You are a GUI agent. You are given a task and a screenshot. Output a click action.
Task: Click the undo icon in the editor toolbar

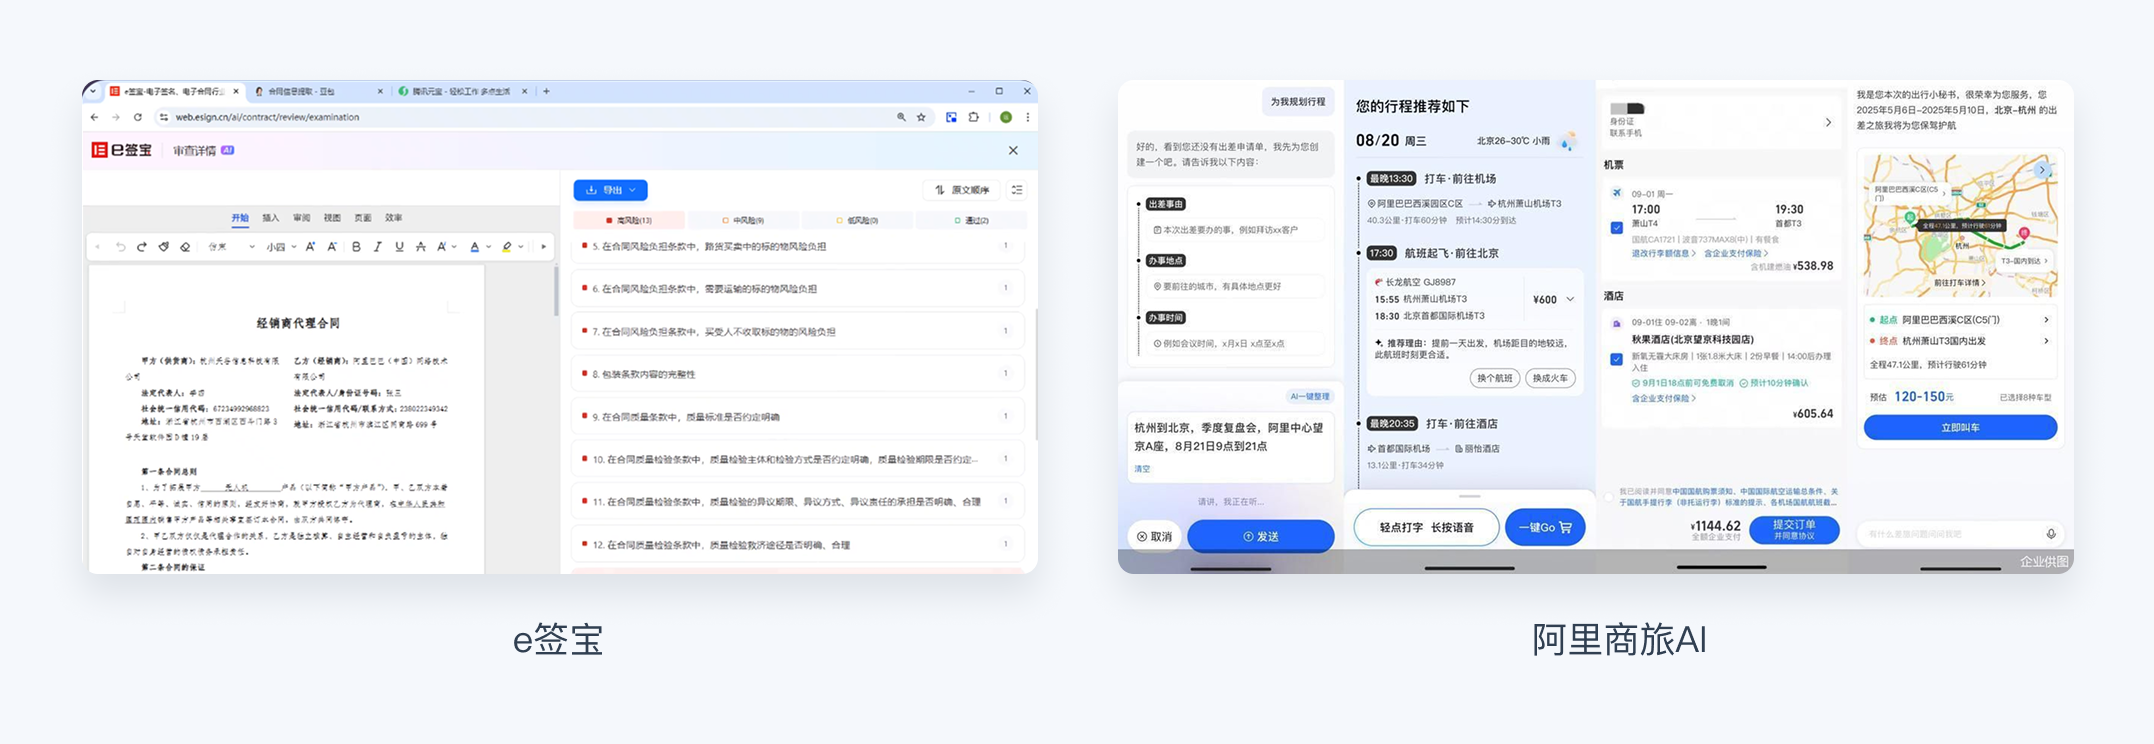tap(120, 247)
